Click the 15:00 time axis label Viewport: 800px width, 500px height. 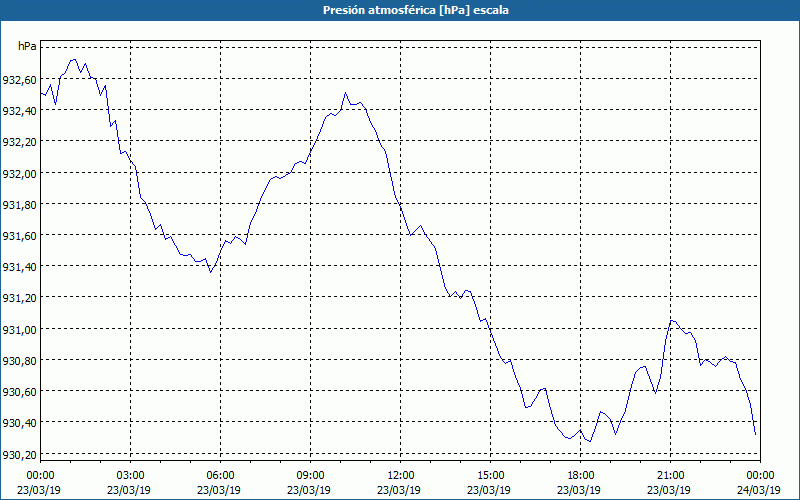click(x=490, y=476)
